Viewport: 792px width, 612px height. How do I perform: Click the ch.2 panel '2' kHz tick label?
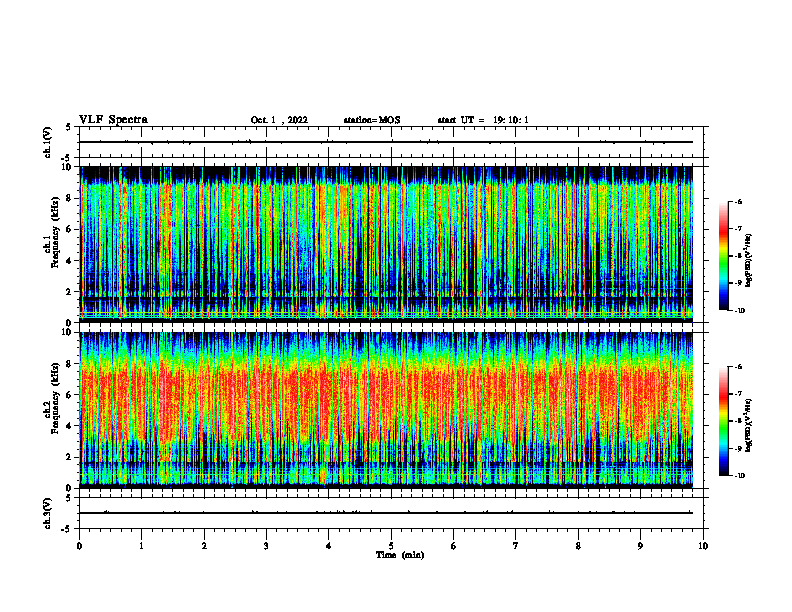point(69,457)
